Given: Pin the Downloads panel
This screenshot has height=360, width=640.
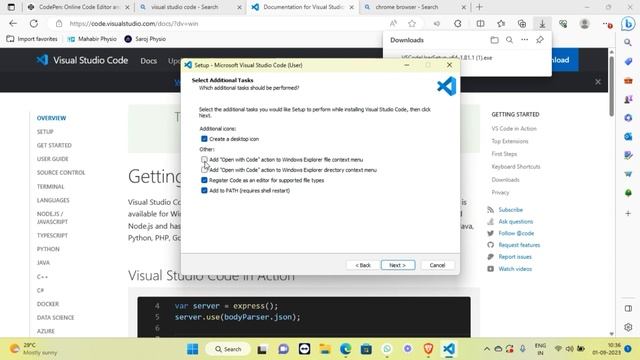Looking at the screenshot, I should (540, 40).
